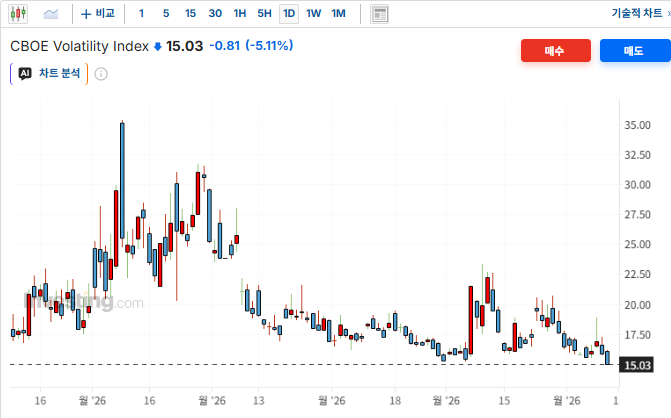Select the 30 minute interval
The width and height of the screenshot is (671, 418).
pyautogui.click(x=215, y=14)
